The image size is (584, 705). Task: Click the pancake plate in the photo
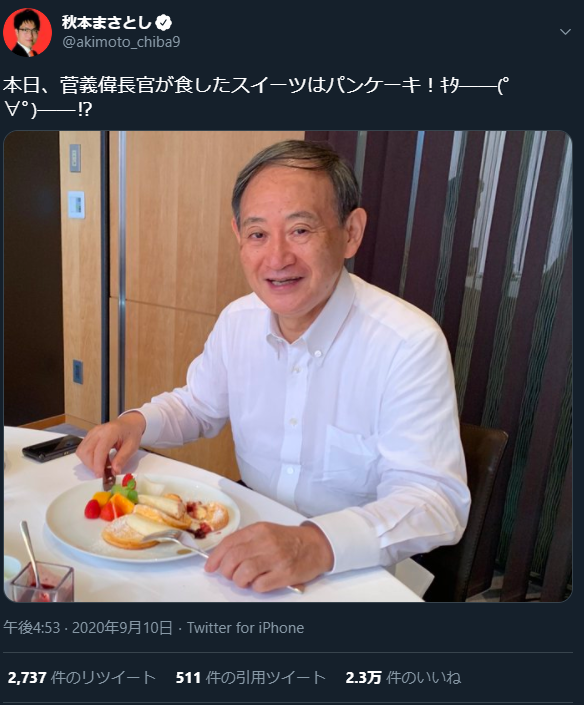click(x=143, y=518)
